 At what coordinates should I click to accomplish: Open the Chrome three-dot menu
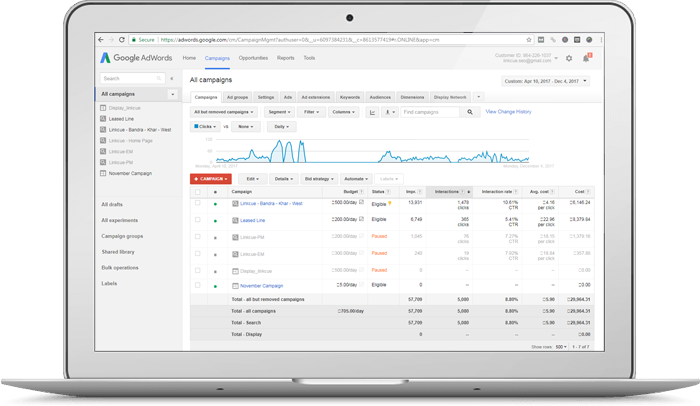coord(601,40)
